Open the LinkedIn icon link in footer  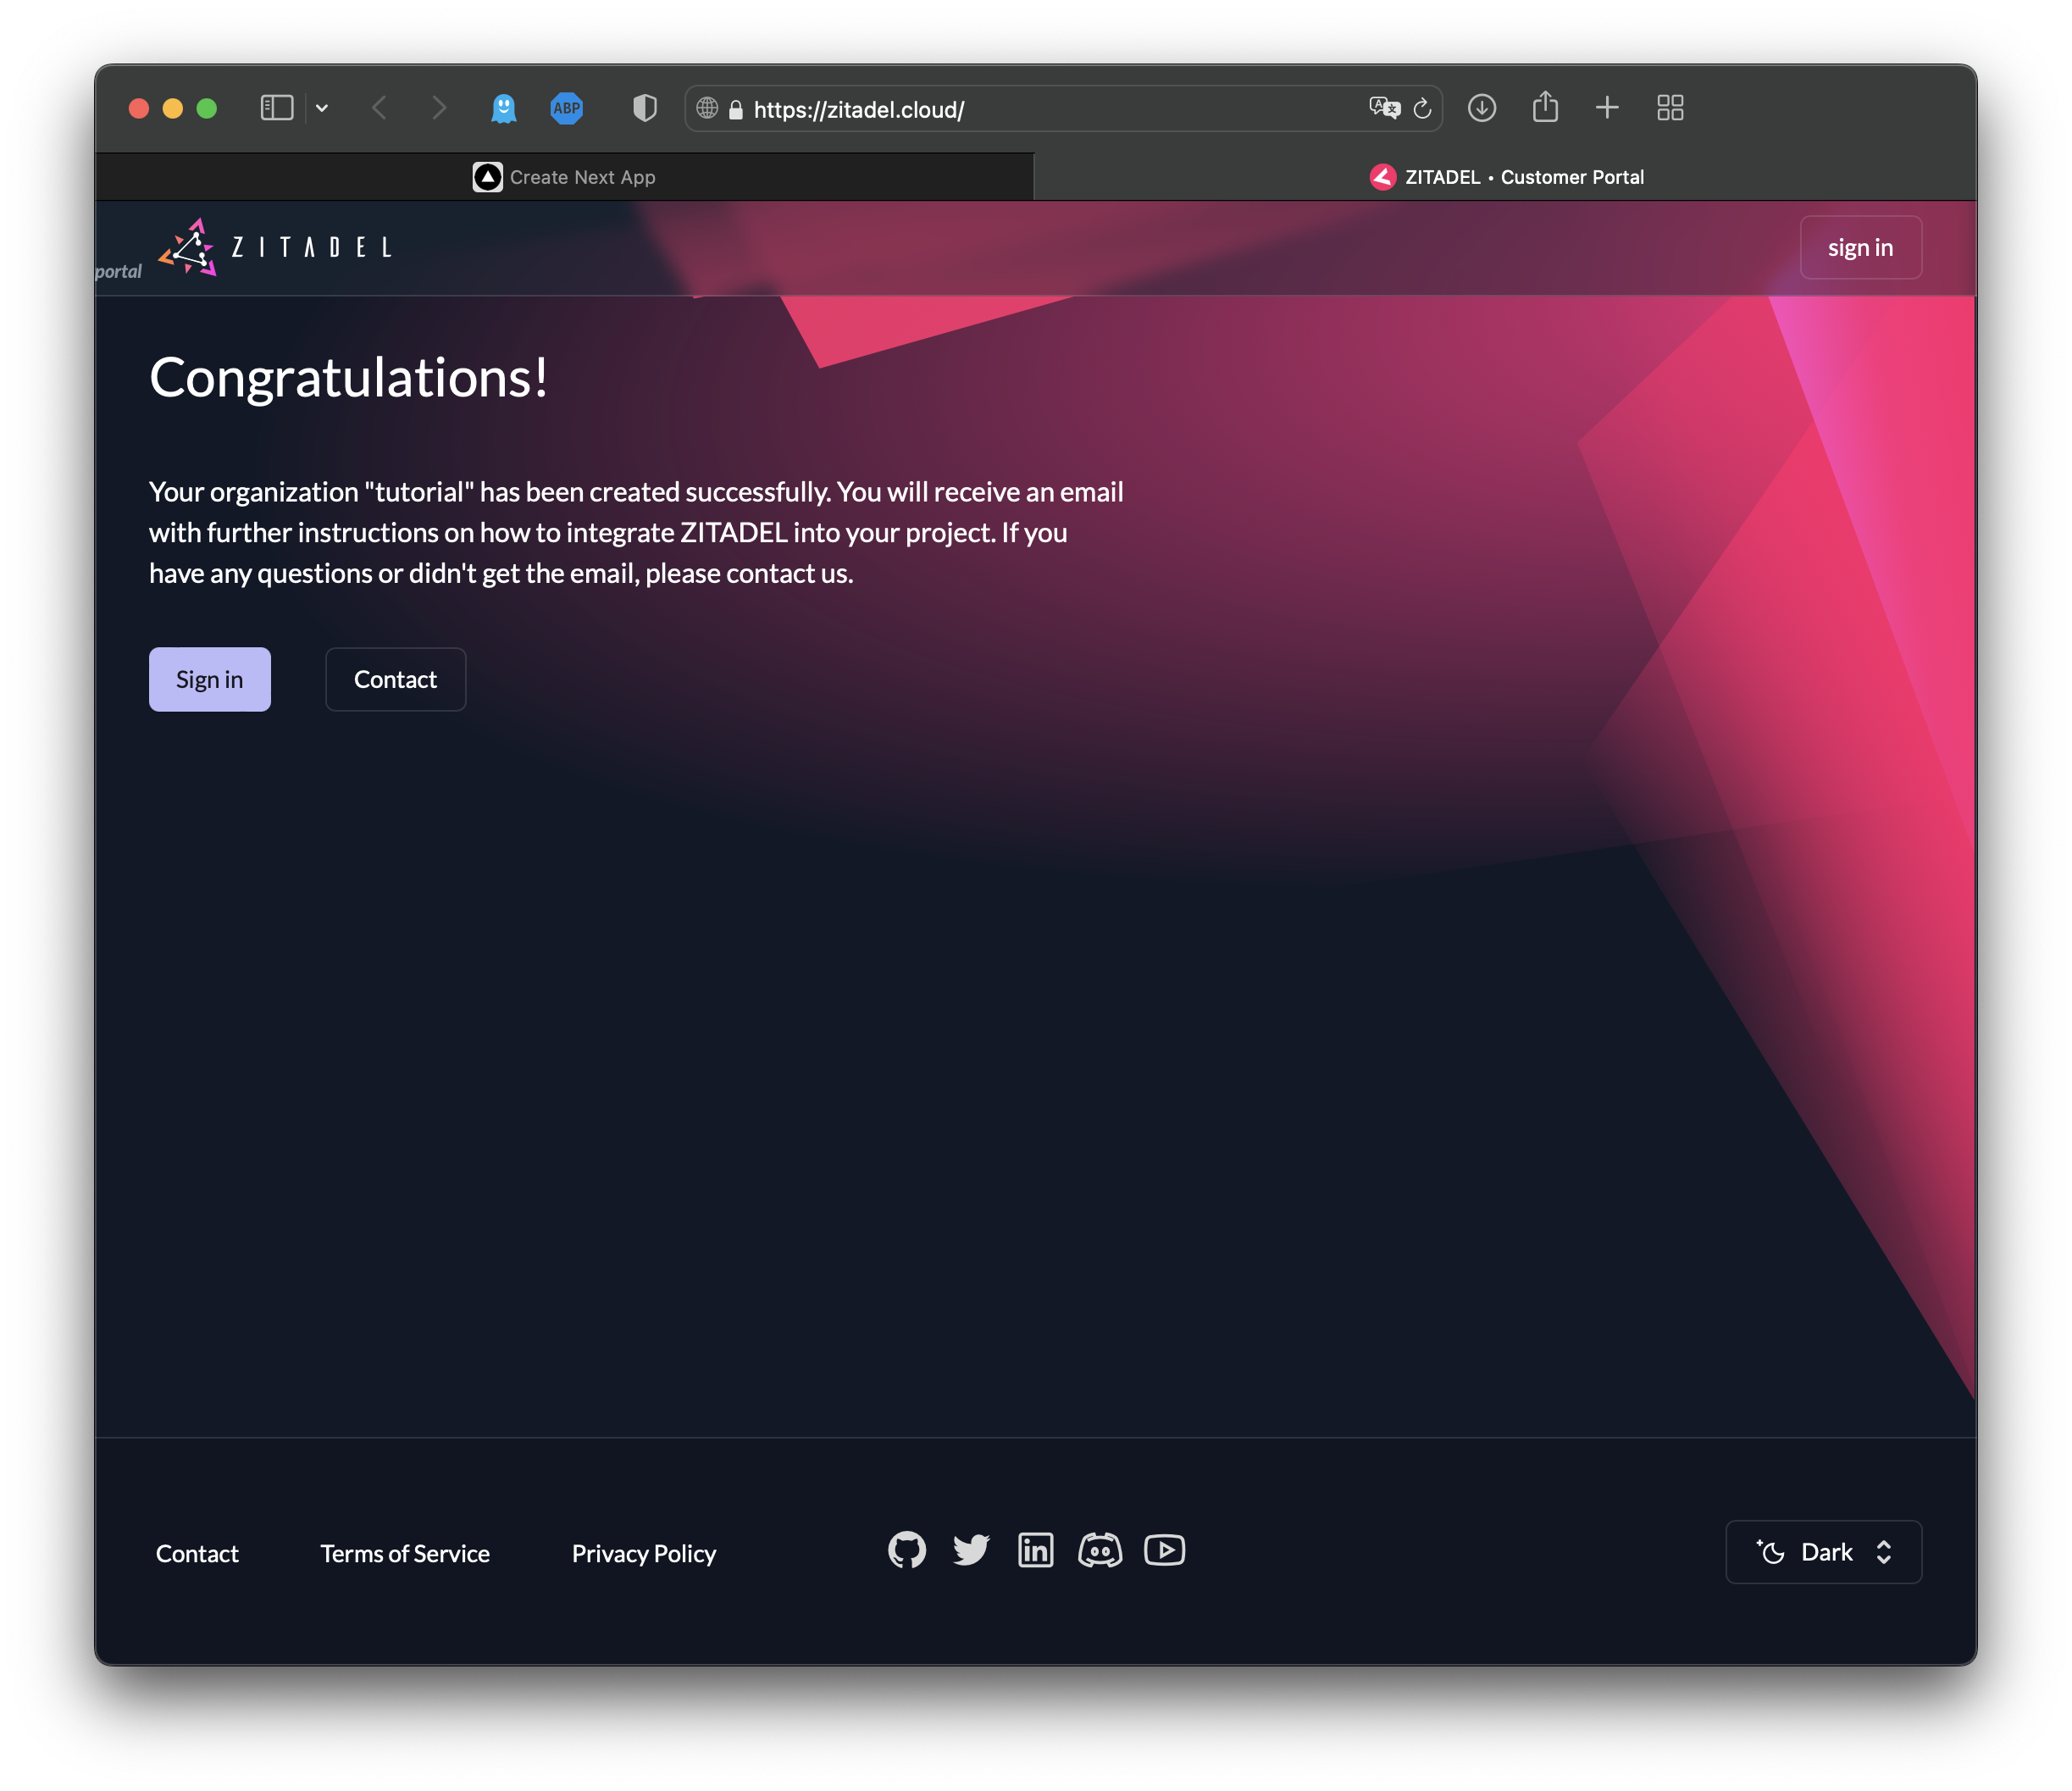1035,1550
